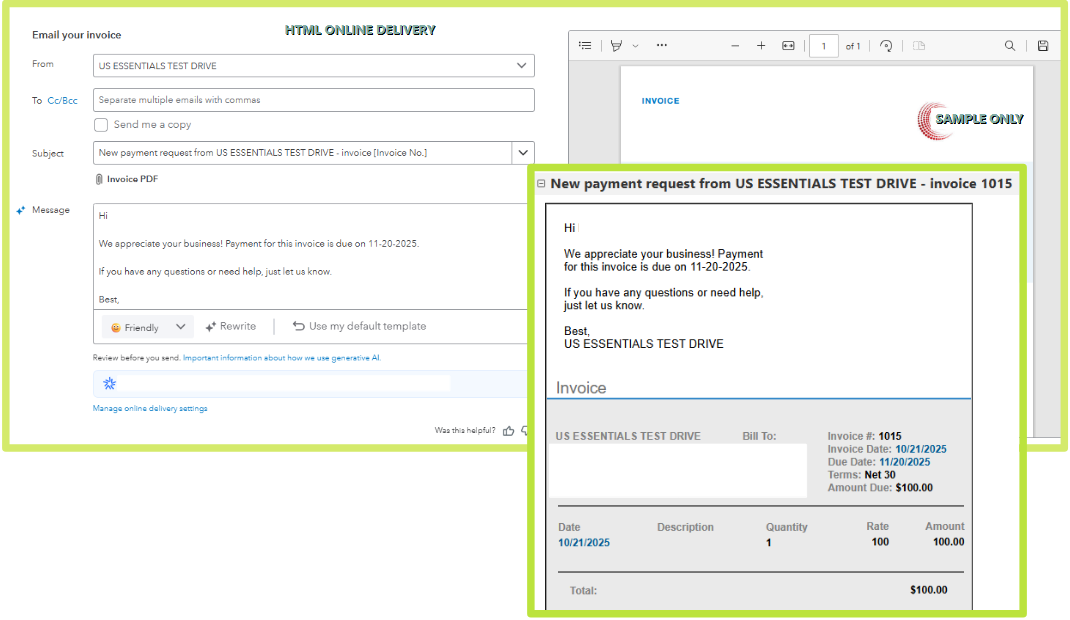This screenshot has height=620, width=1070.
Task: Click into the To email address field
Action: point(314,100)
